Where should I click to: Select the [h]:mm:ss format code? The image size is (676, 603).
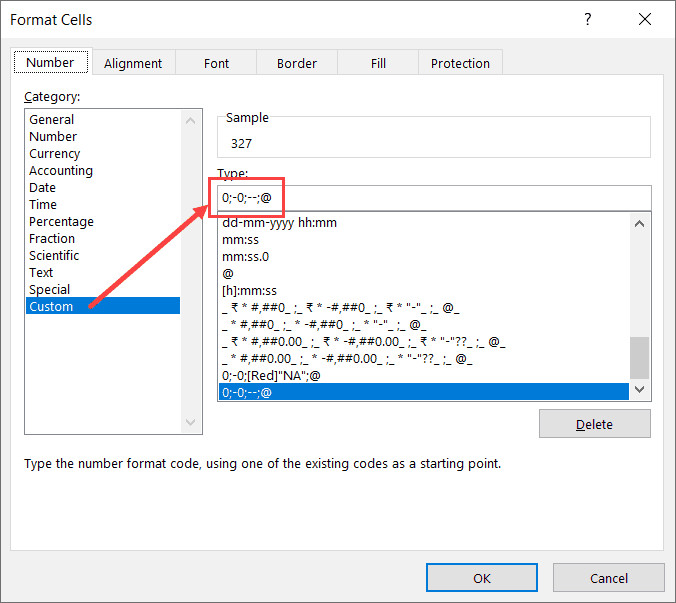click(248, 291)
